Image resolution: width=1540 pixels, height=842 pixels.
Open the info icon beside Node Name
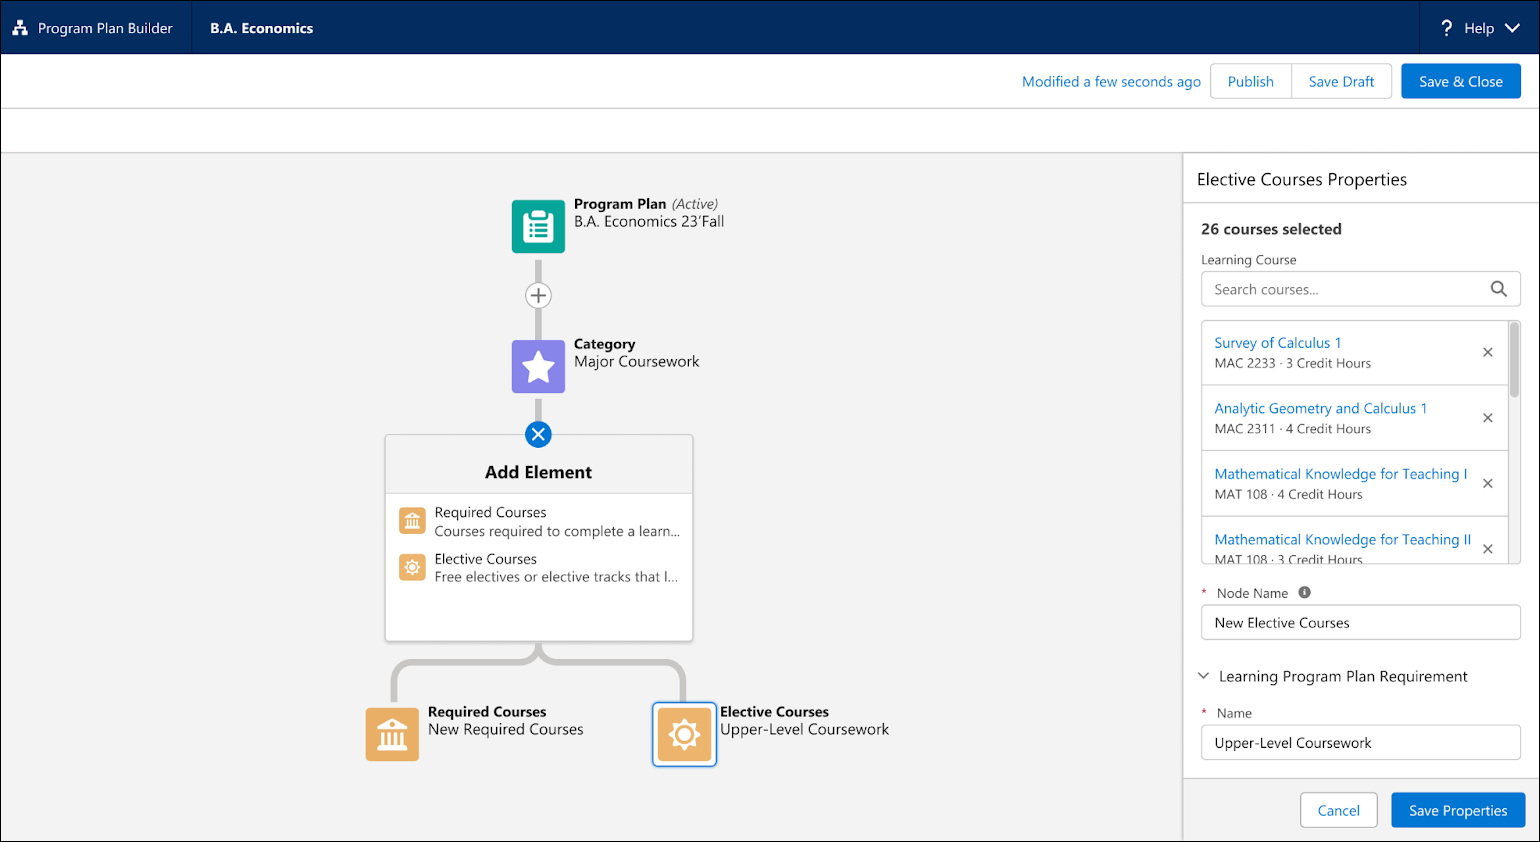[1303, 592]
